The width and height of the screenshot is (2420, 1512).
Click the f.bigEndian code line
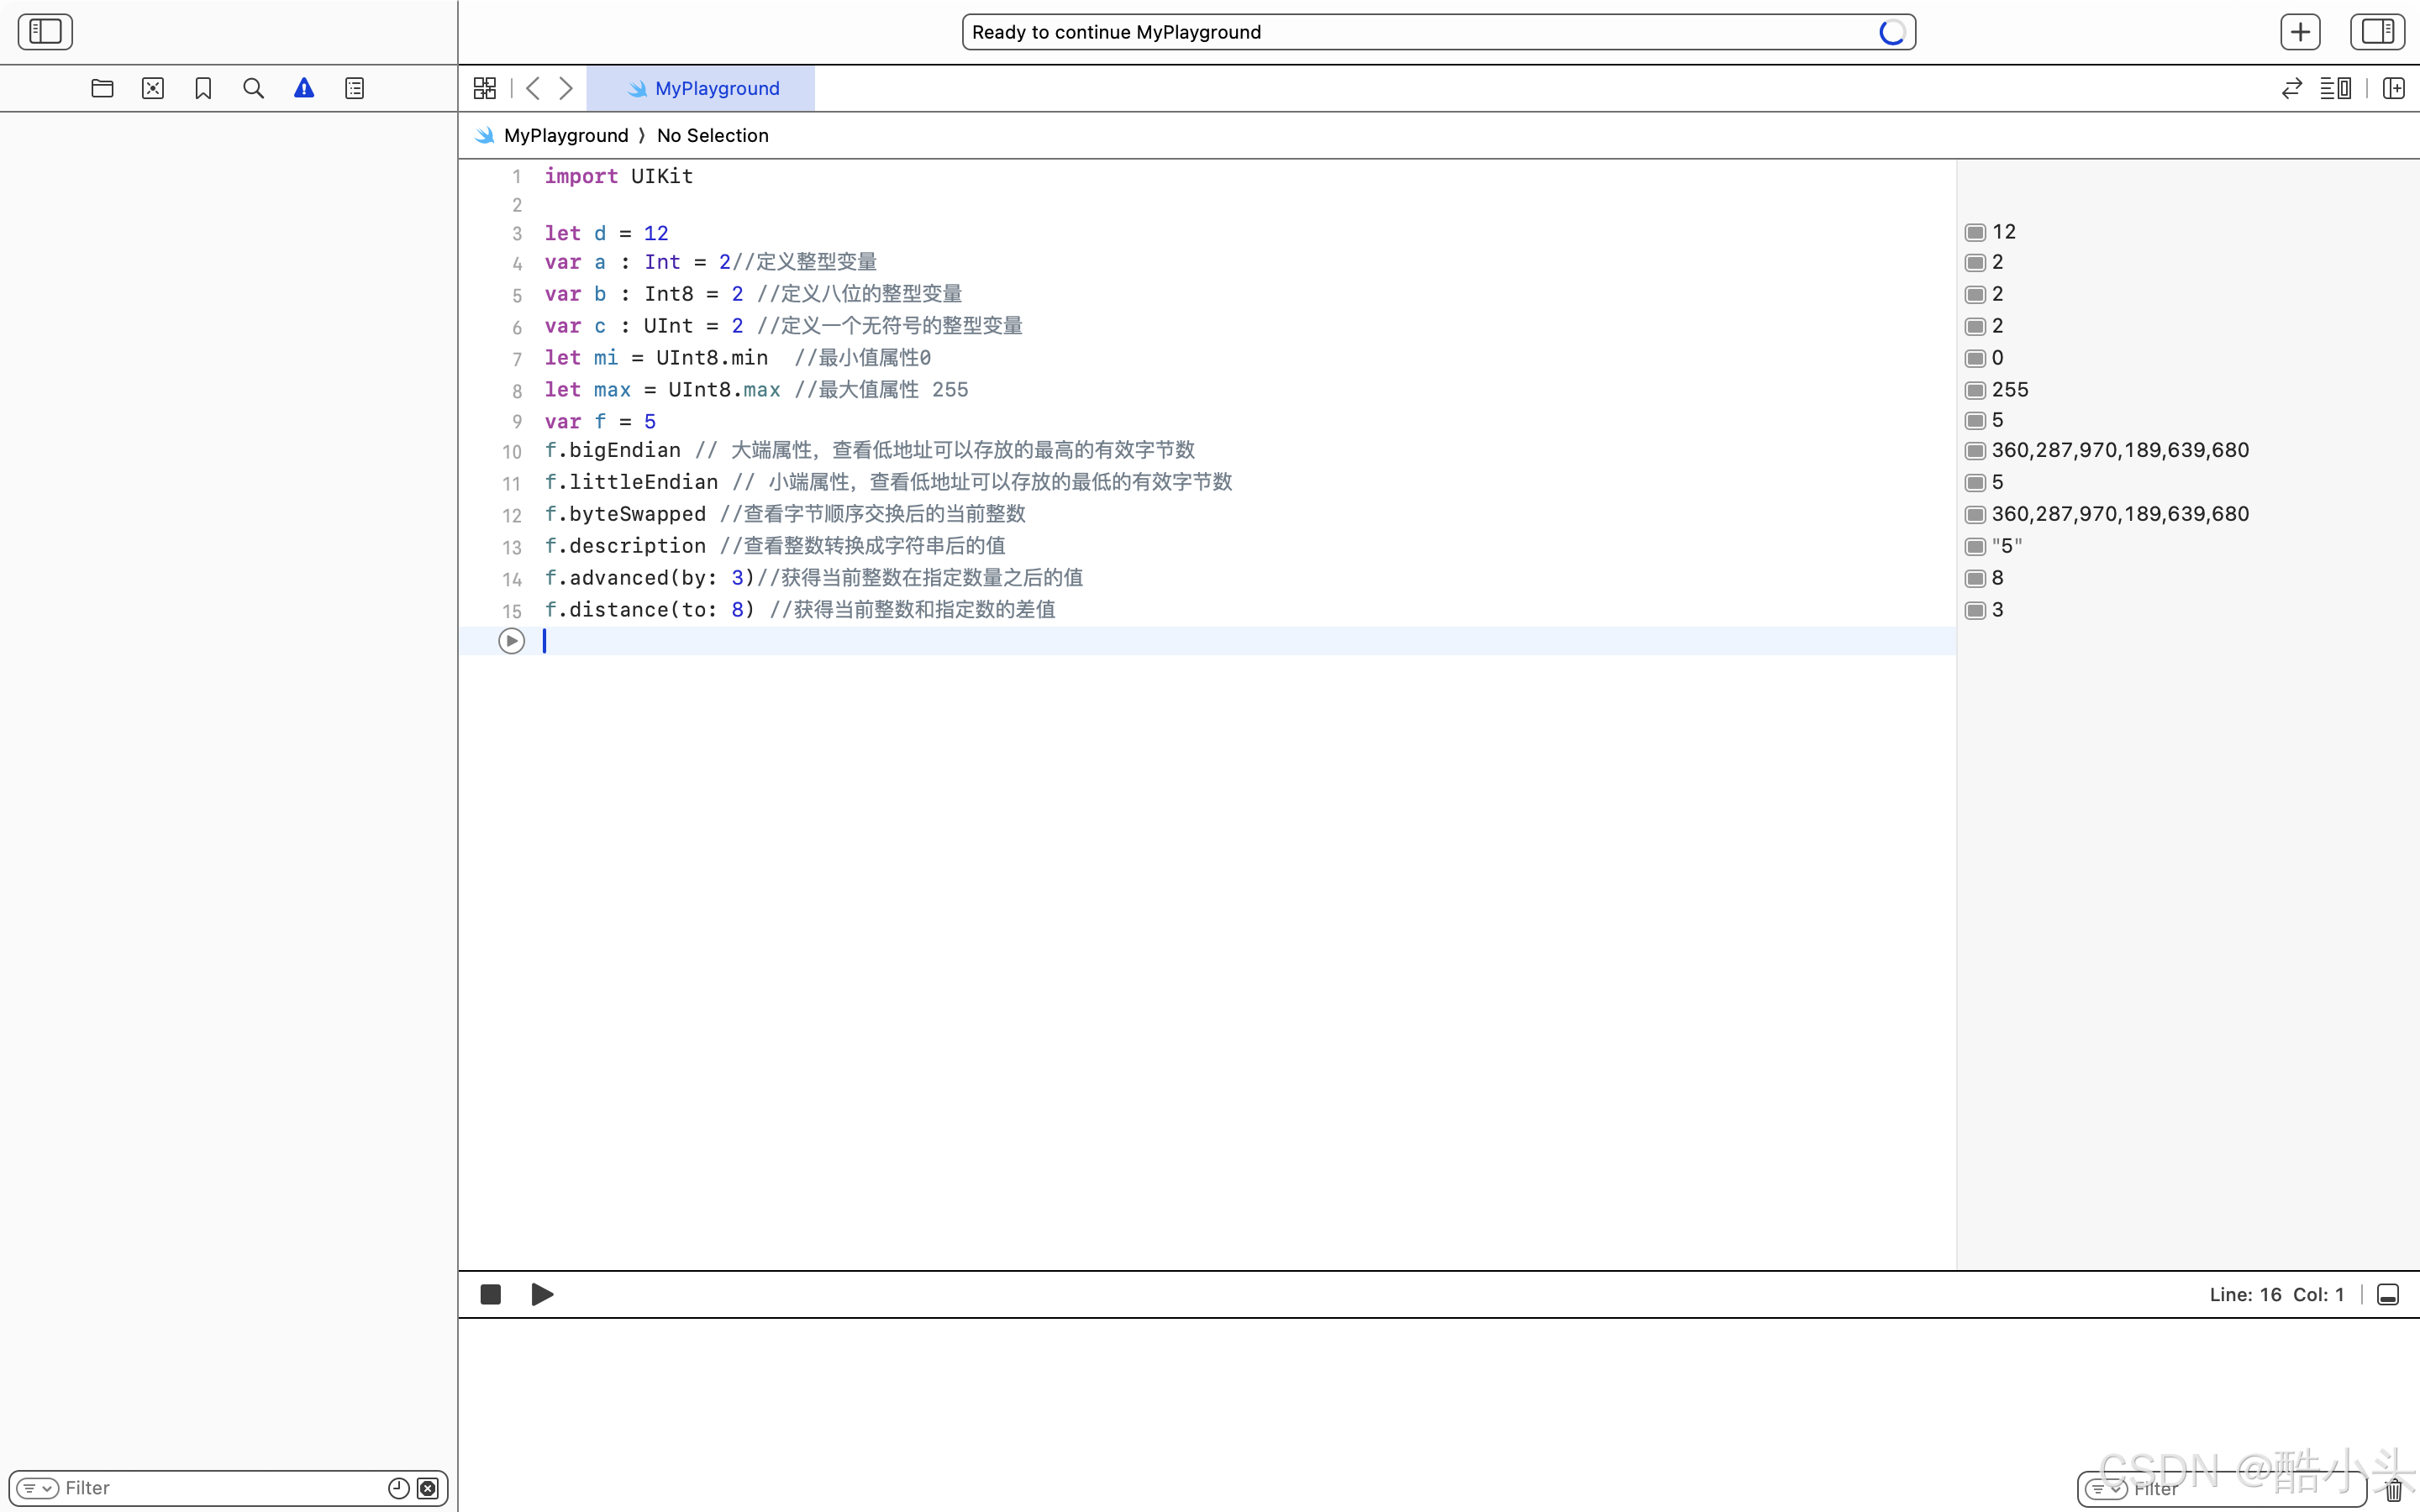point(869,450)
